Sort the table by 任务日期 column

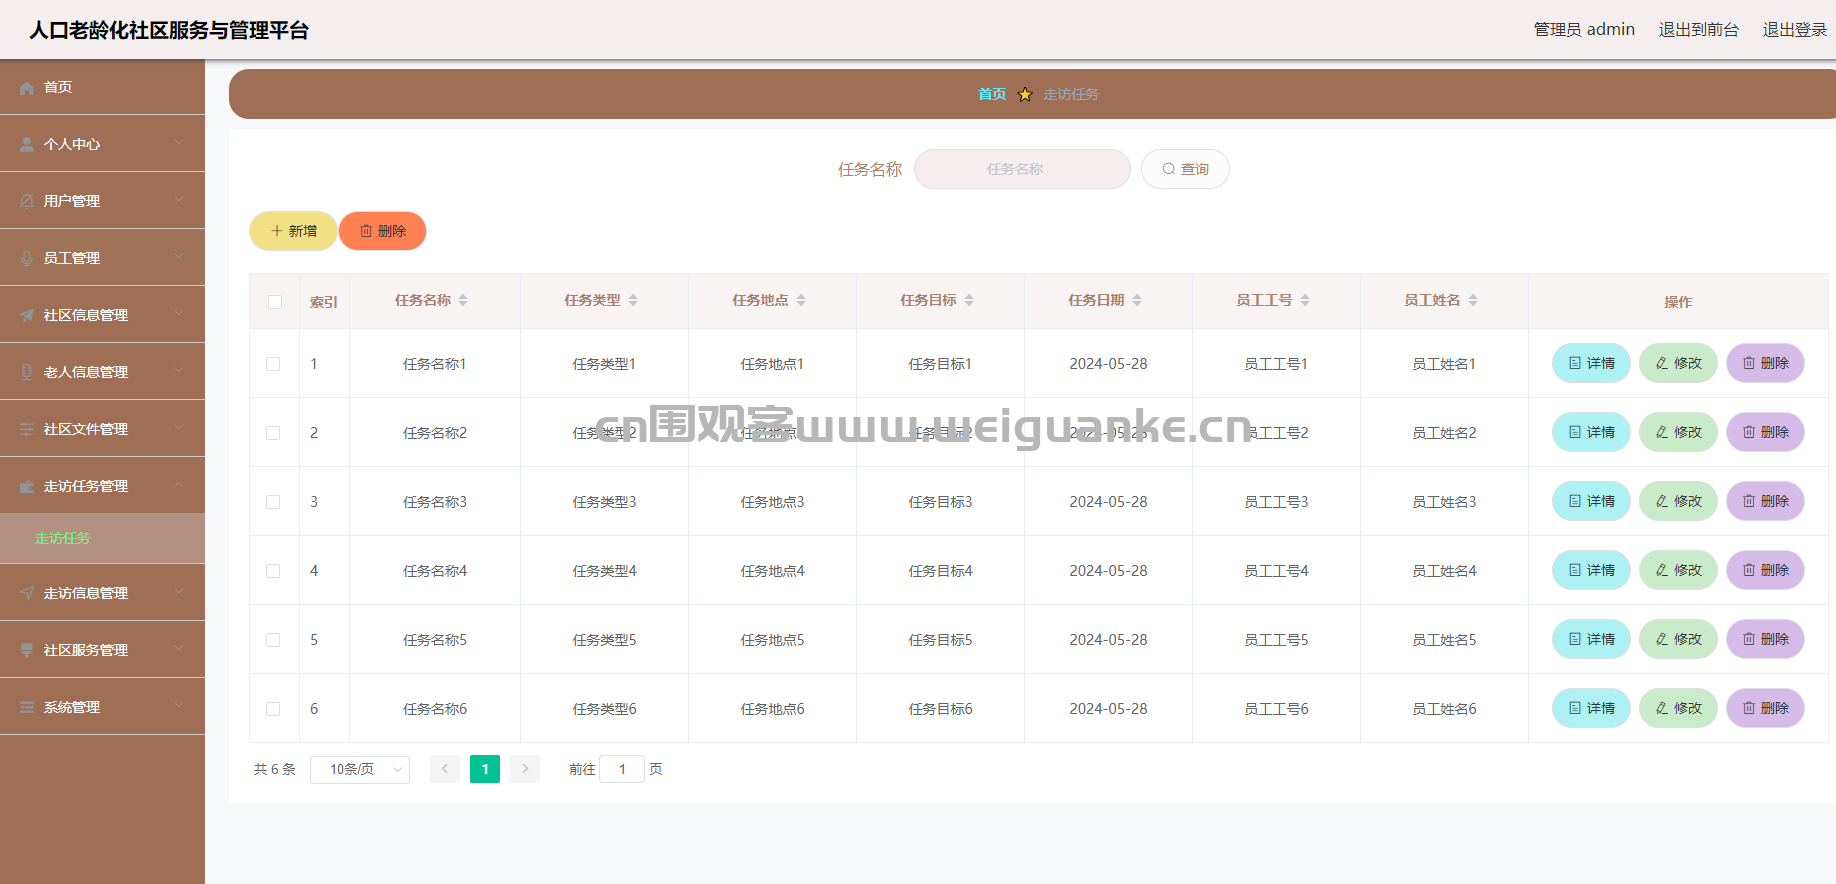(x=1137, y=300)
